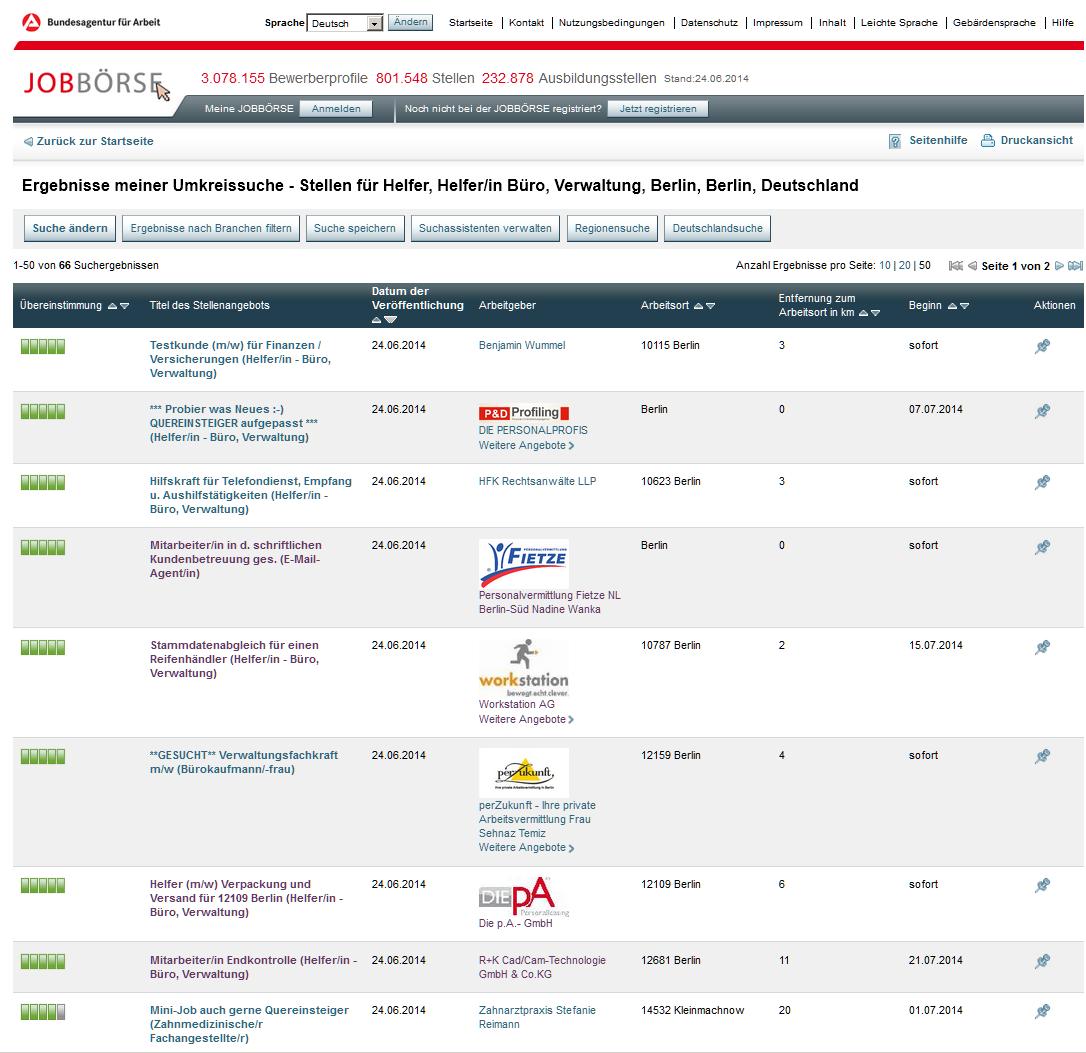Go to the last results page icon
This screenshot has width=1086, height=1053.
tap(1075, 266)
